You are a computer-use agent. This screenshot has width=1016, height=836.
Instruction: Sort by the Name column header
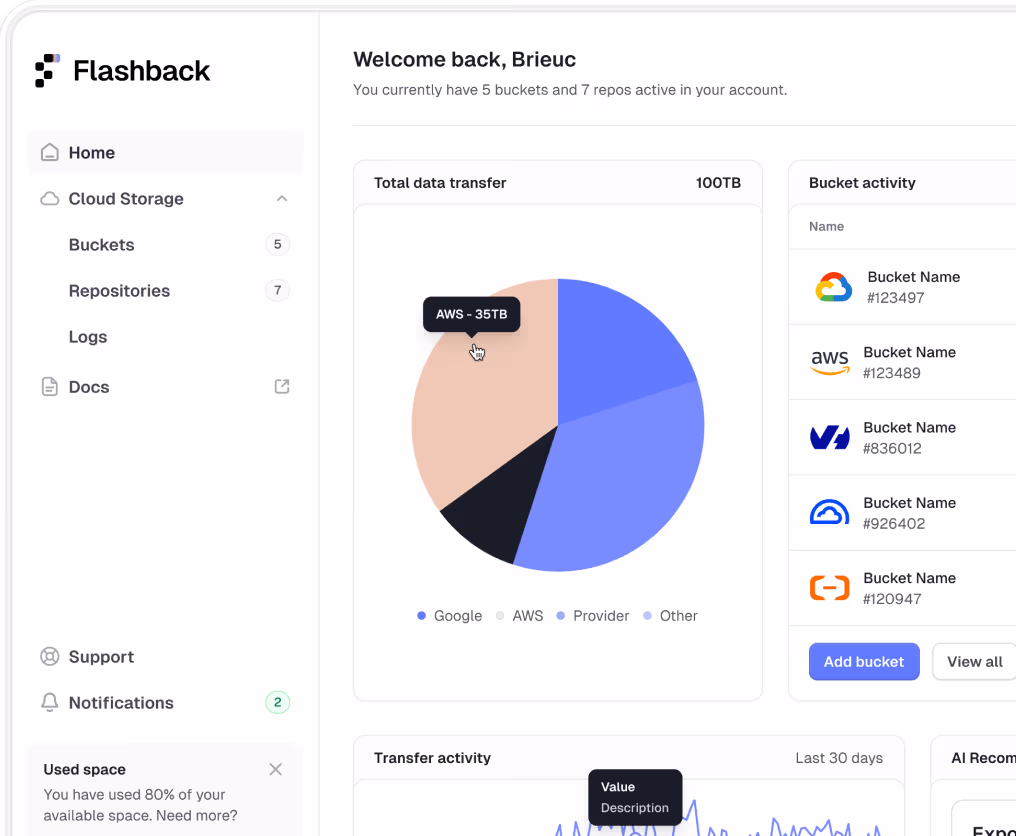(826, 226)
